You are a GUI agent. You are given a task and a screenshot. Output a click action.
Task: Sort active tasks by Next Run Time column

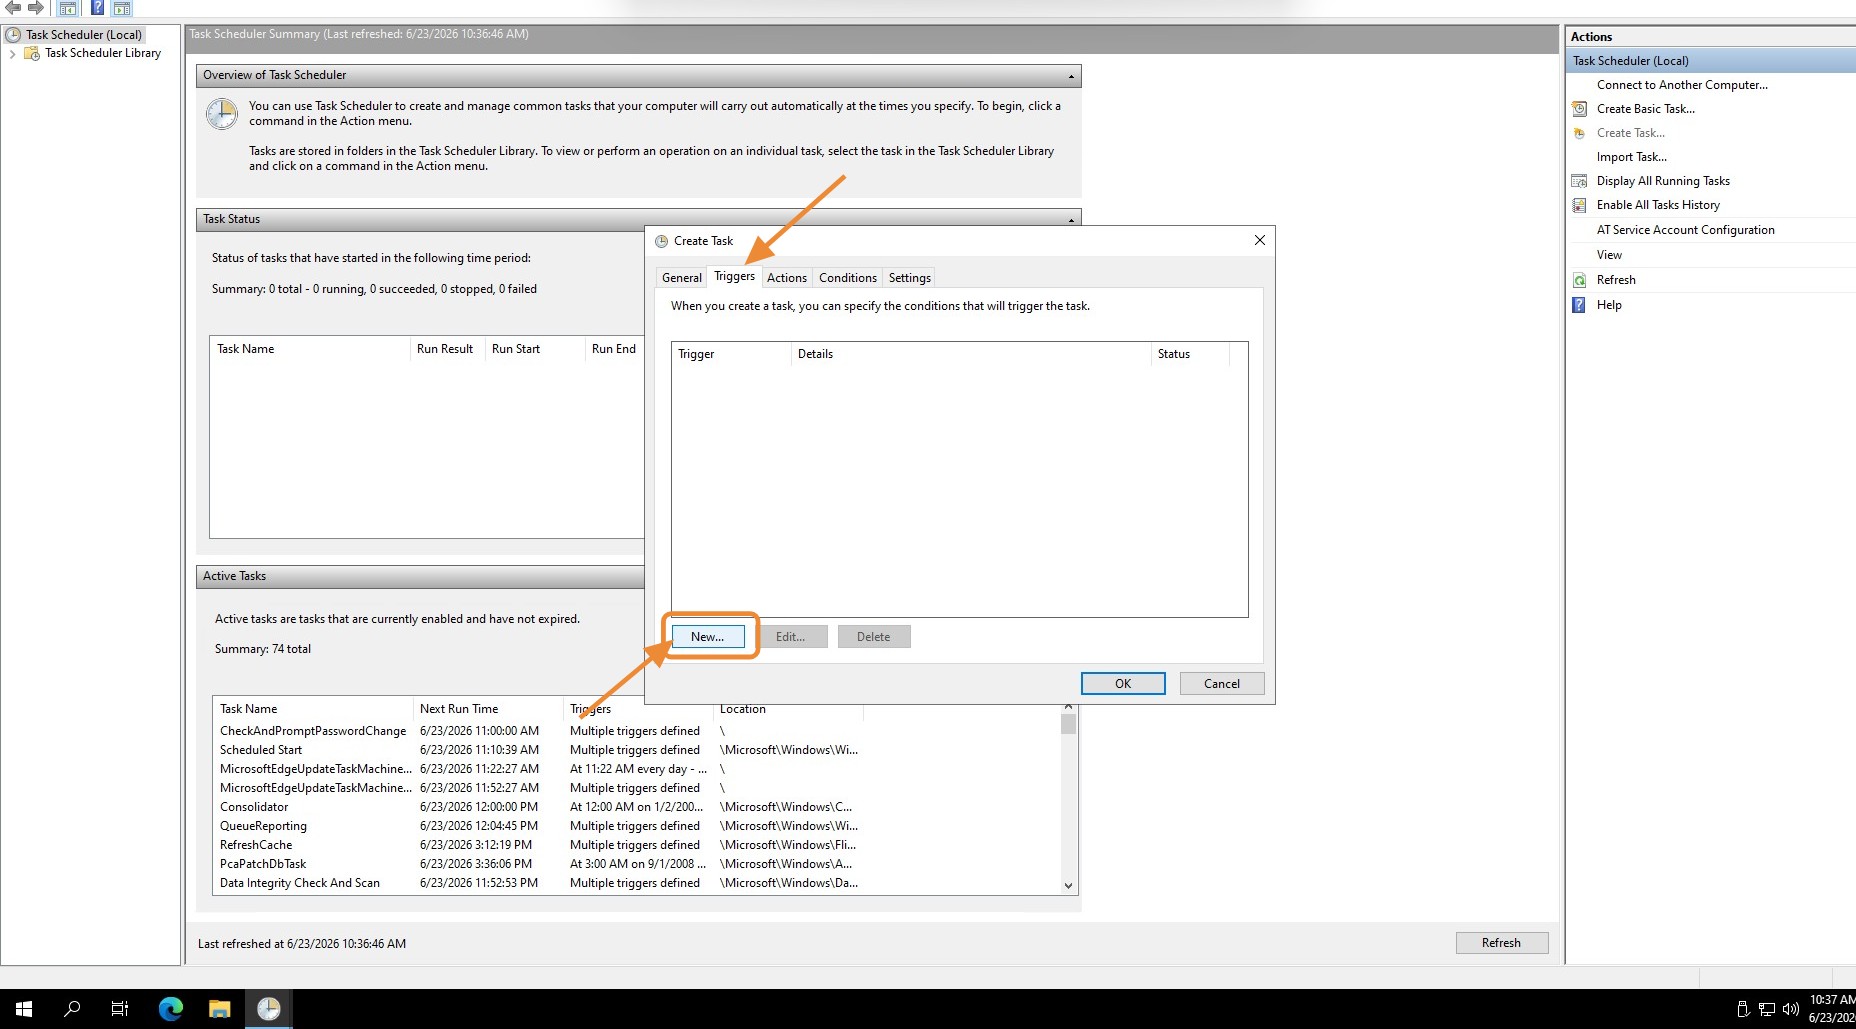(x=488, y=709)
